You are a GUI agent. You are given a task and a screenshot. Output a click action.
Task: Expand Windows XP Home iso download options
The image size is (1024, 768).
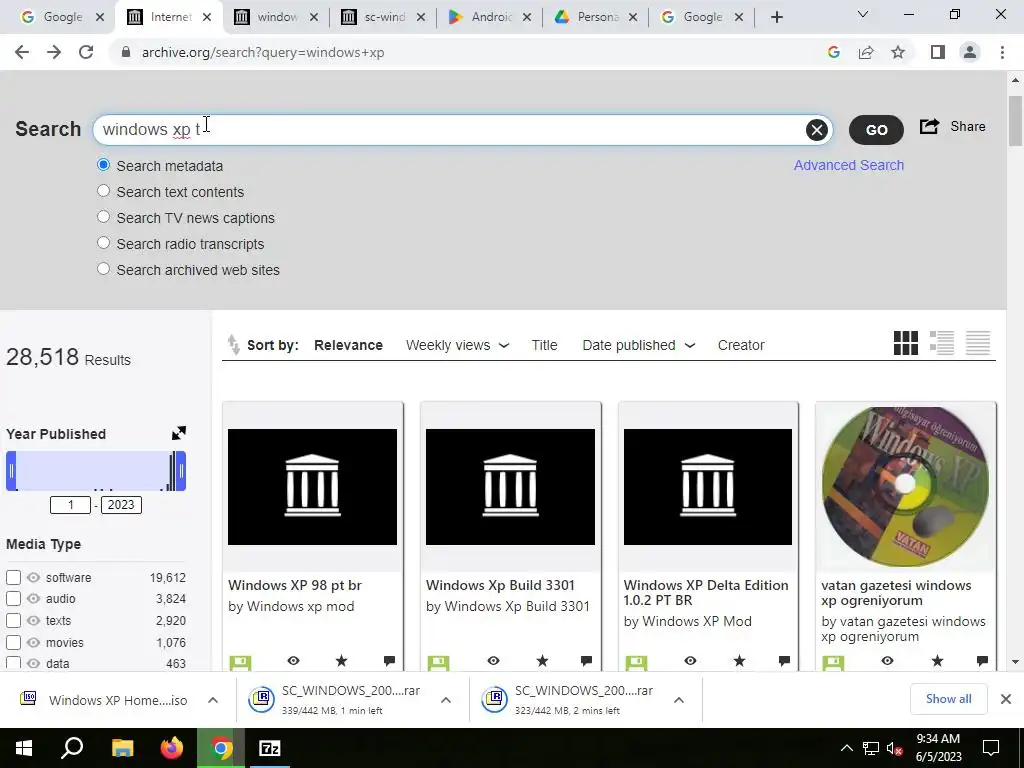click(x=213, y=700)
